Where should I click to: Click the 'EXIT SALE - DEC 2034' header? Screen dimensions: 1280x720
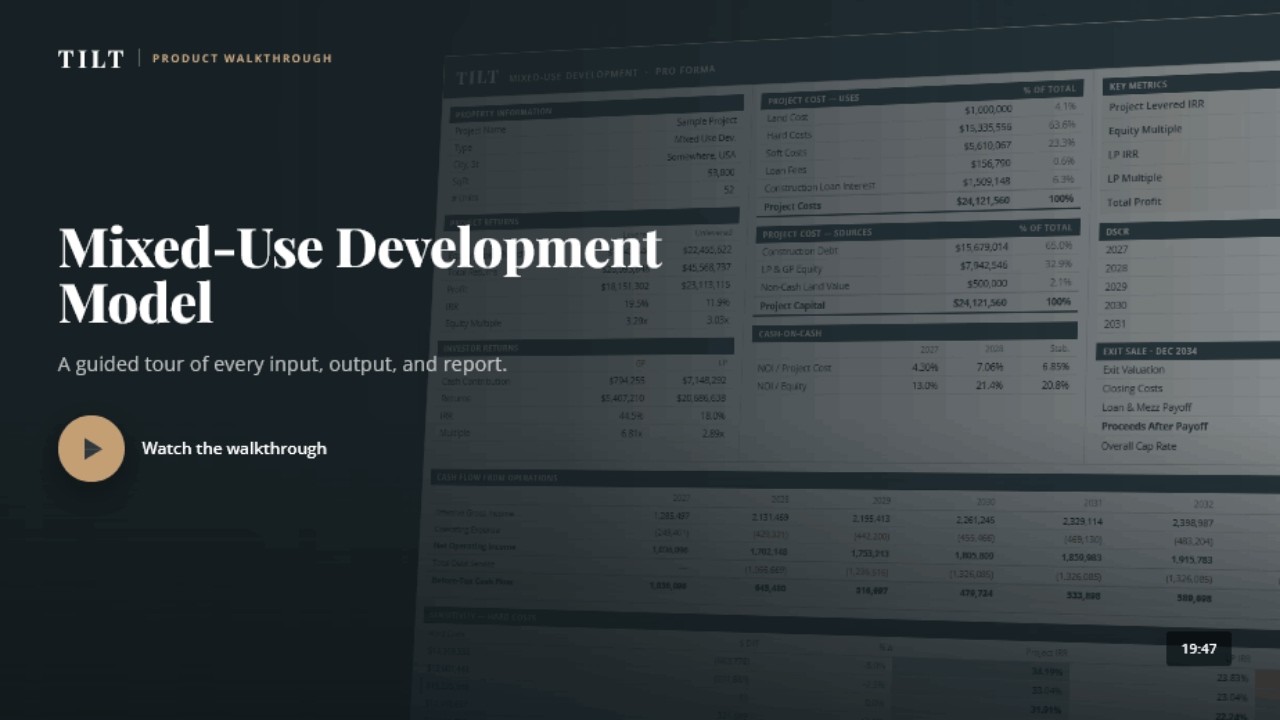coord(1150,351)
